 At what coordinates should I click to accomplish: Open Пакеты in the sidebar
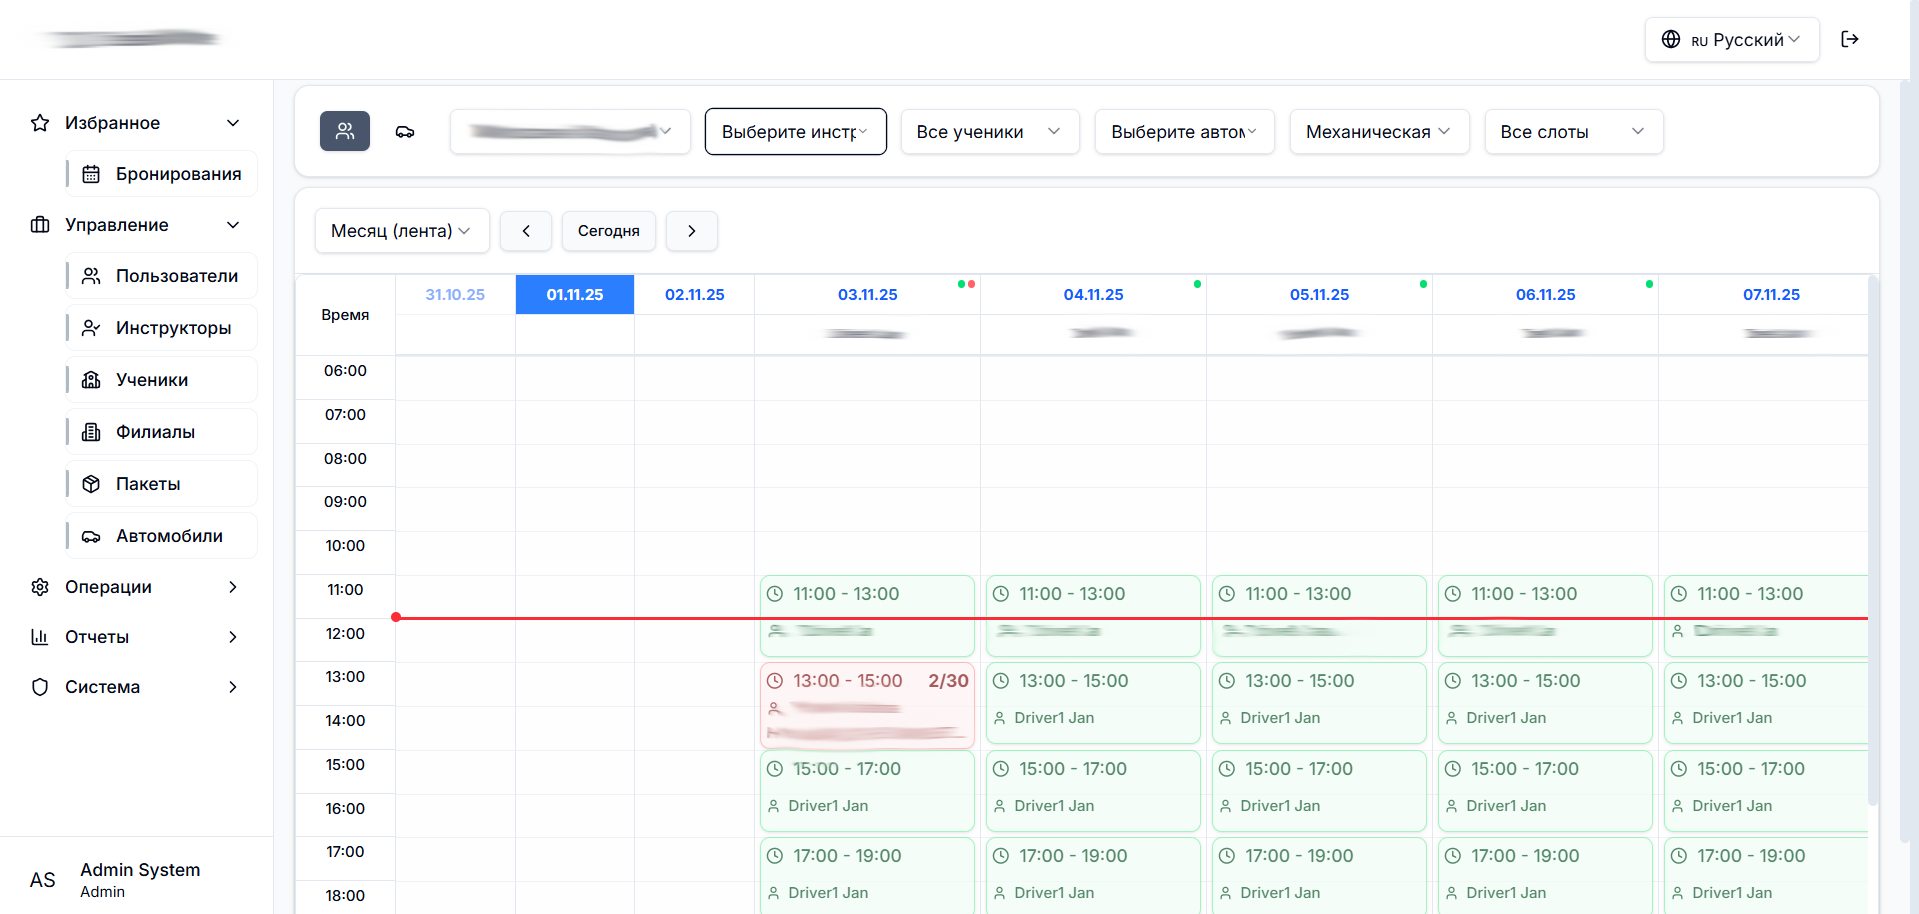(162, 484)
